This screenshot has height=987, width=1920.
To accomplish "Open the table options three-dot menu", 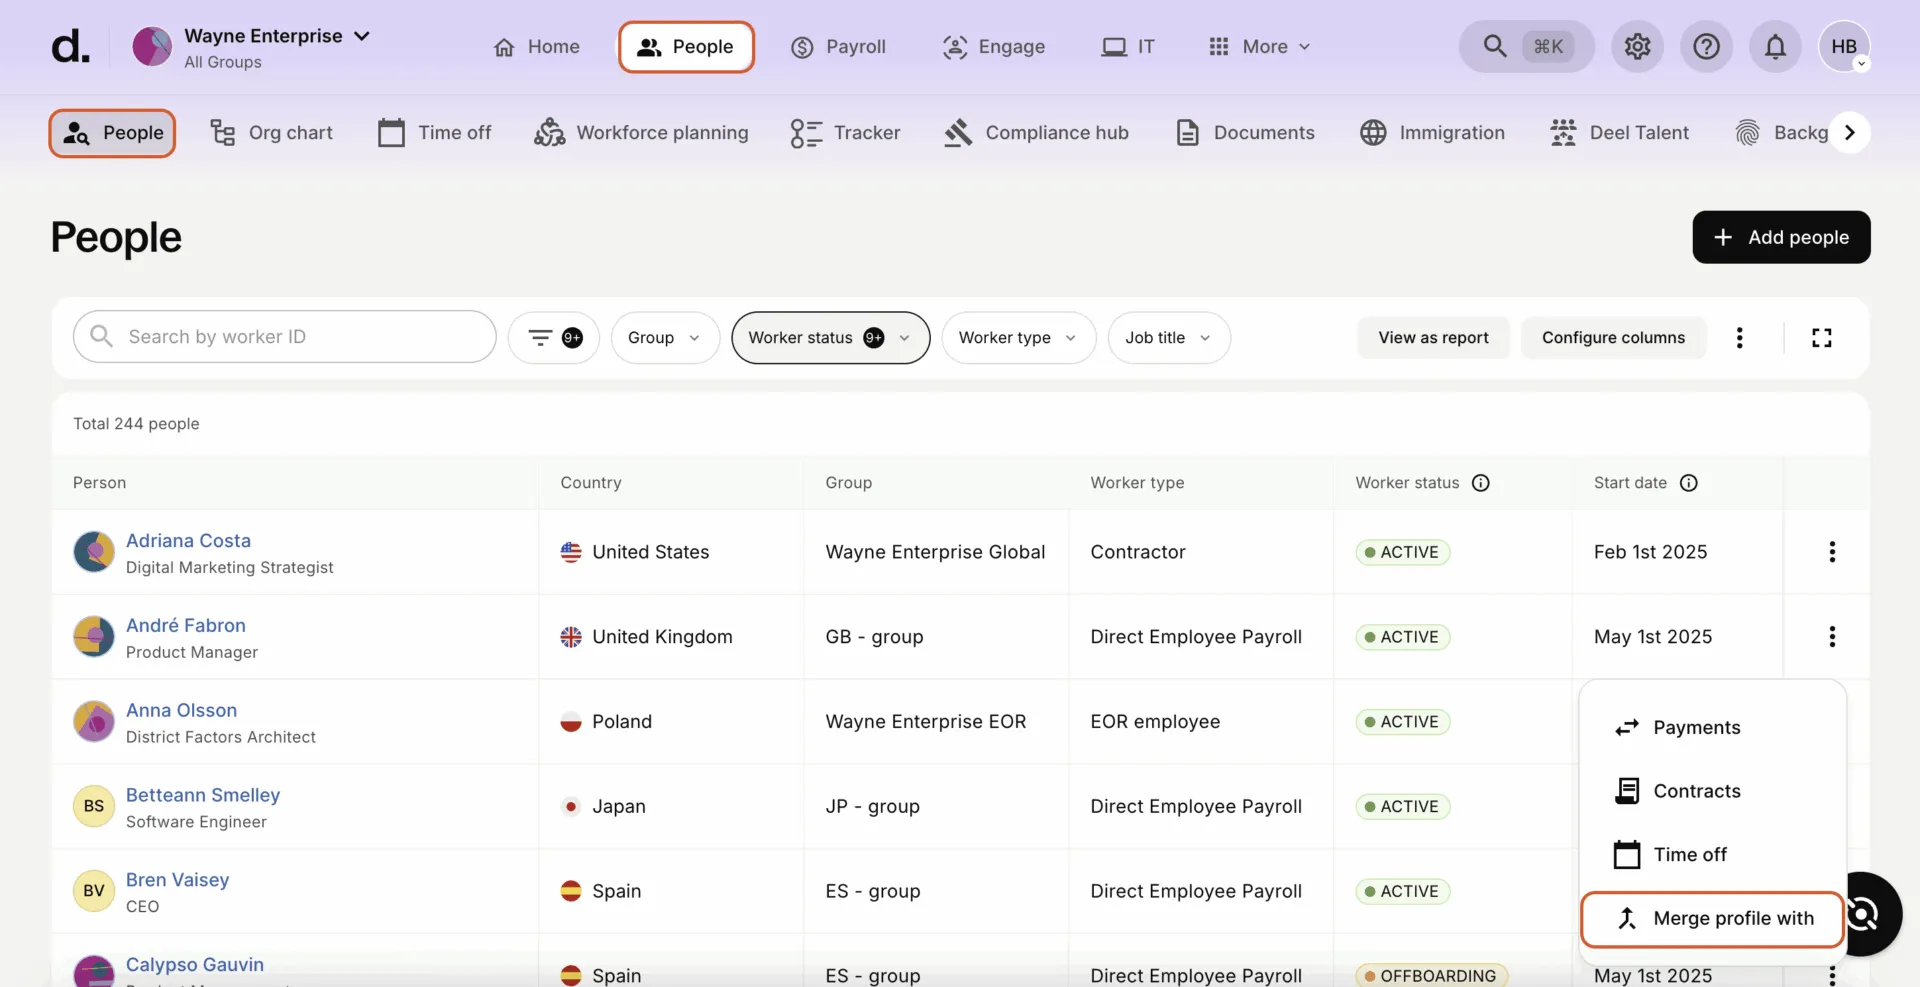I will click(x=1740, y=338).
